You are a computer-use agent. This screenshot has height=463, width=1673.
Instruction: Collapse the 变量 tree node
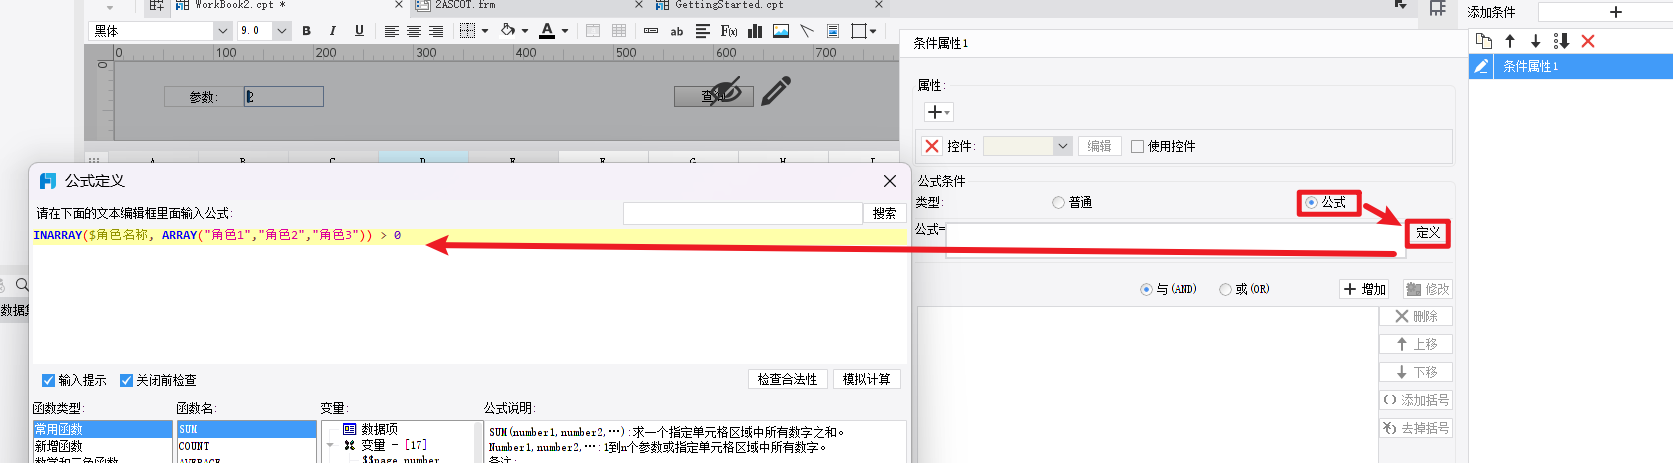[330, 445]
